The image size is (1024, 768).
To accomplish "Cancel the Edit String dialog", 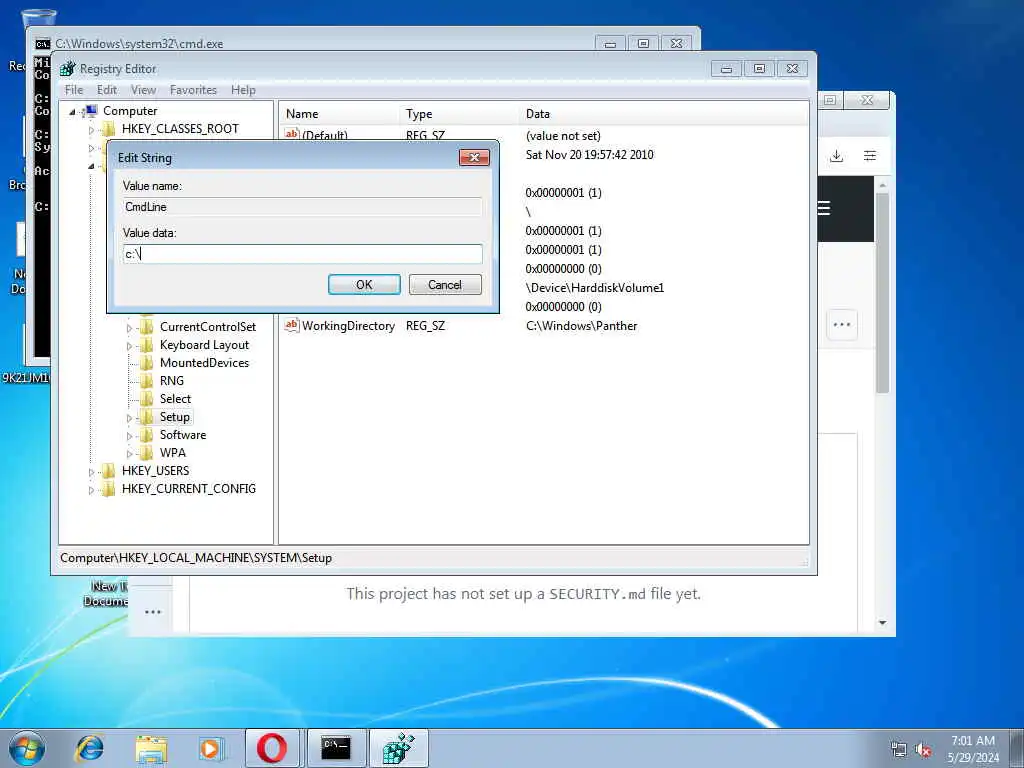I will point(445,285).
